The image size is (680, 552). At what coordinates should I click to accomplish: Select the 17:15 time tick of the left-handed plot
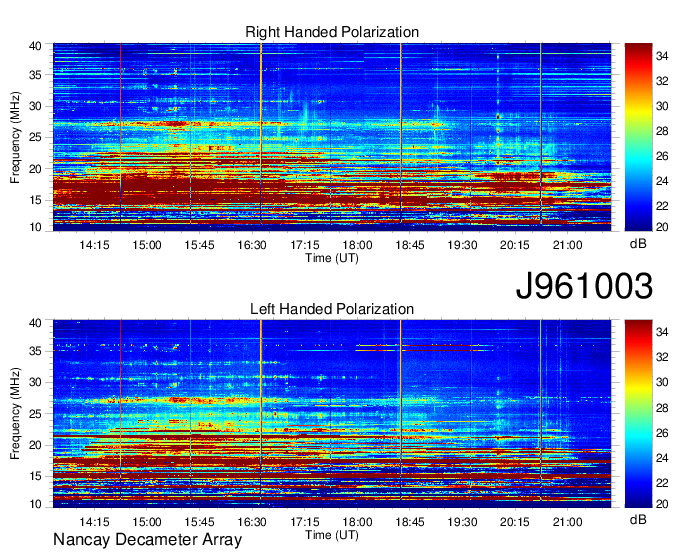[x=305, y=521]
